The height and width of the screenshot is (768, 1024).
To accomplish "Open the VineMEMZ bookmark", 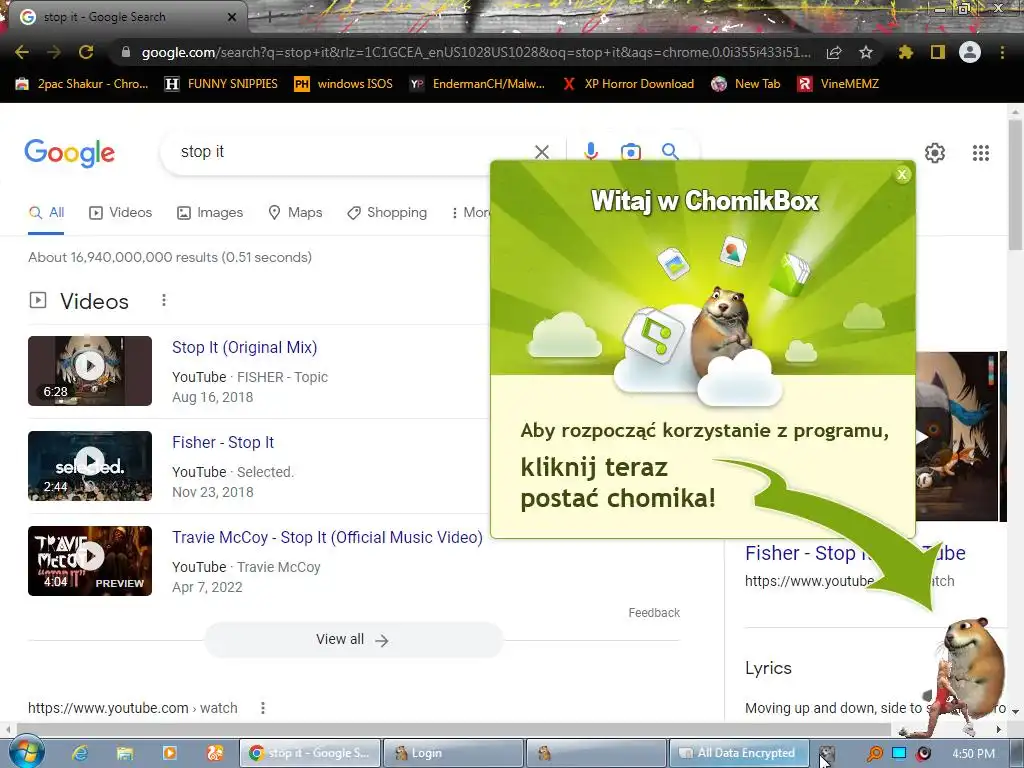I will coord(839,84).
